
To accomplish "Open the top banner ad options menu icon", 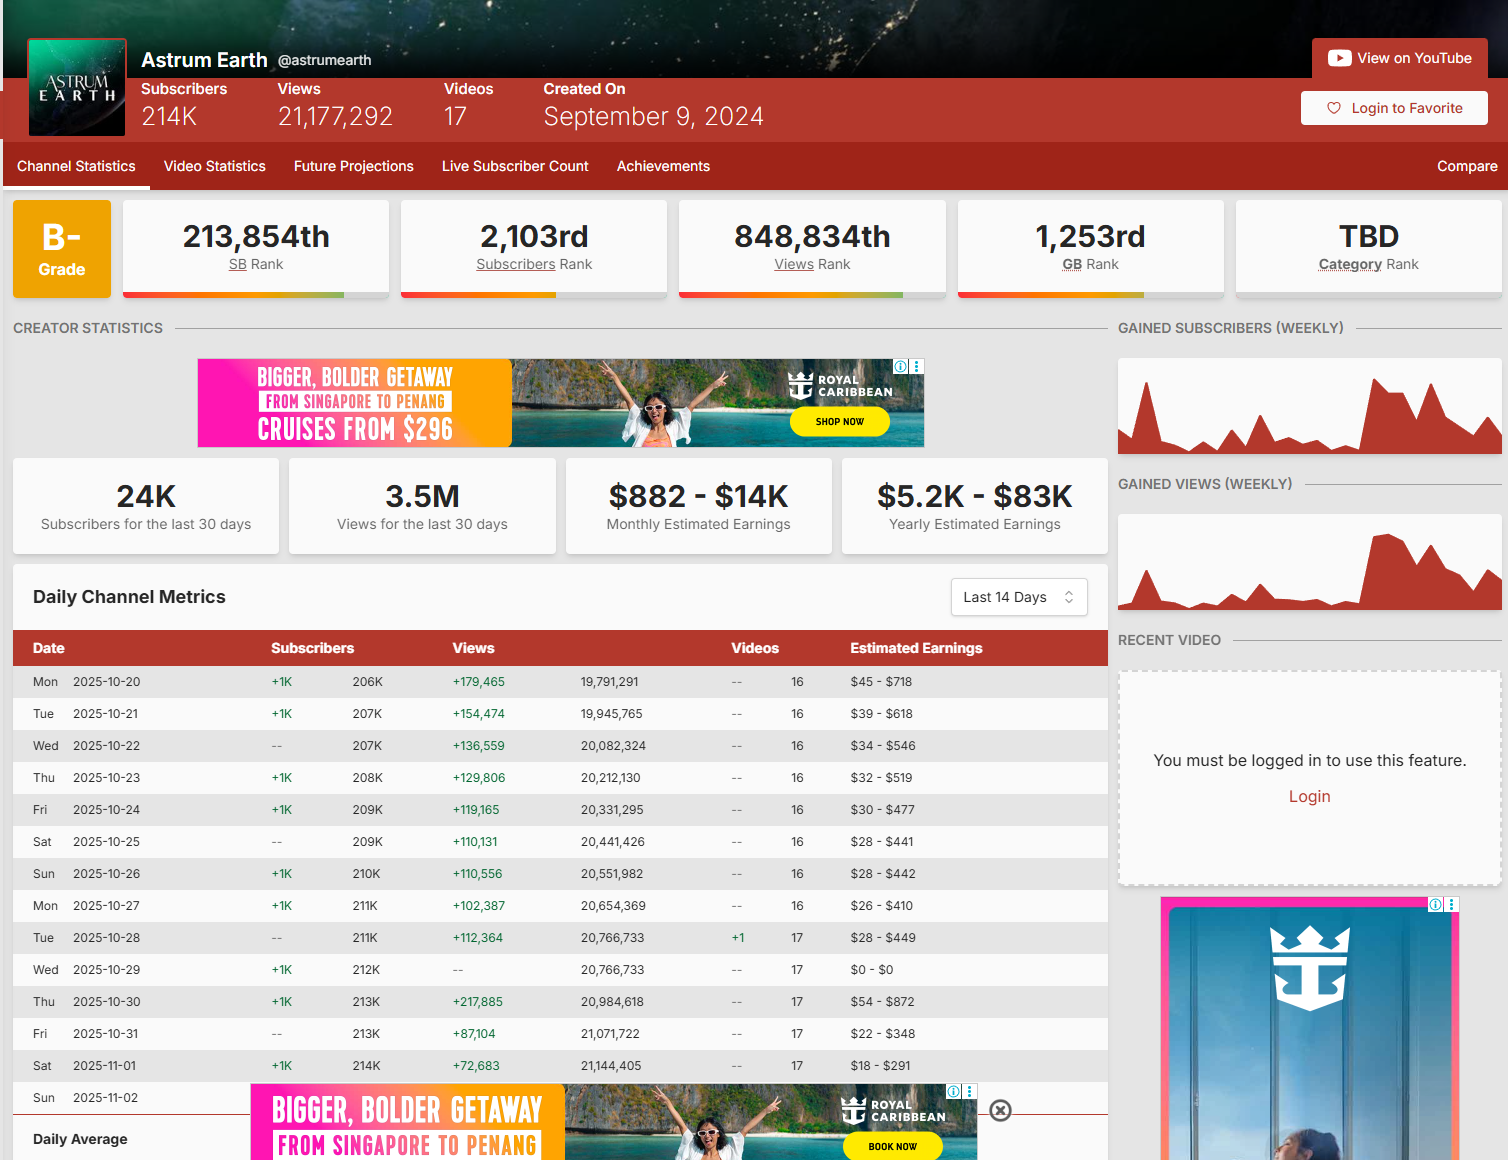I will (917, 367).
